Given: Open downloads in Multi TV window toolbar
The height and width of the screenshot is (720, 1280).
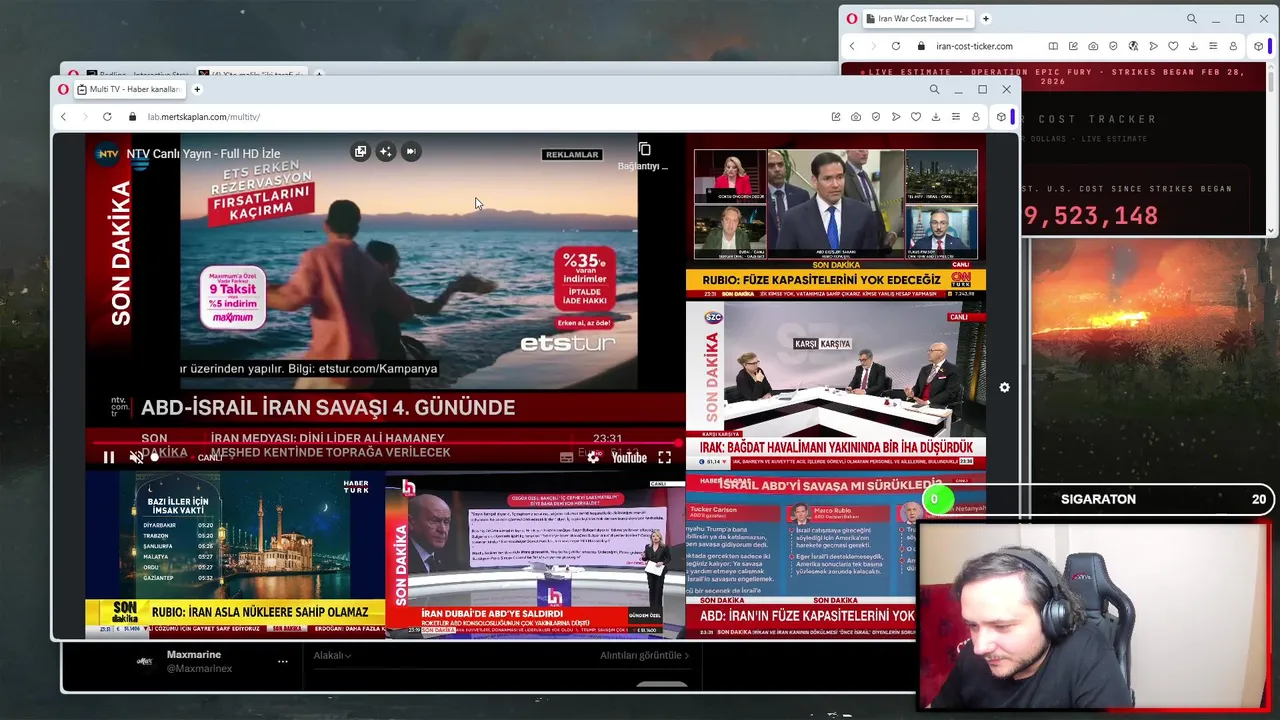Looking at the screenshot, I should (x=936, y=117).
